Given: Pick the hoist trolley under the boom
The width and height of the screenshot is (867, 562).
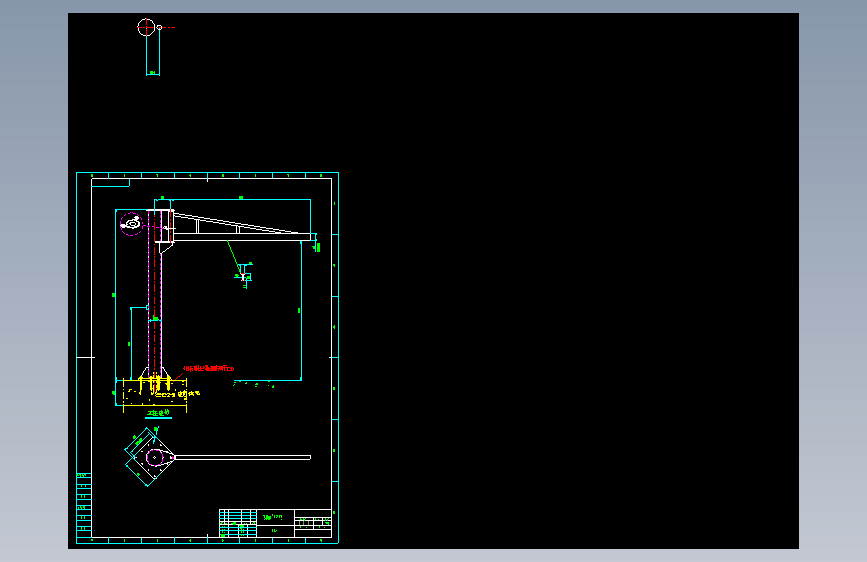Looking at the screenshot, I should pos(244,275).
